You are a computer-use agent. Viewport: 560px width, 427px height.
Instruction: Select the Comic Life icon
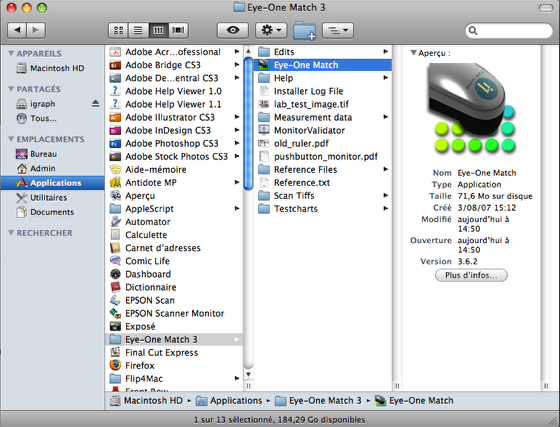click(x=115, y=261)
